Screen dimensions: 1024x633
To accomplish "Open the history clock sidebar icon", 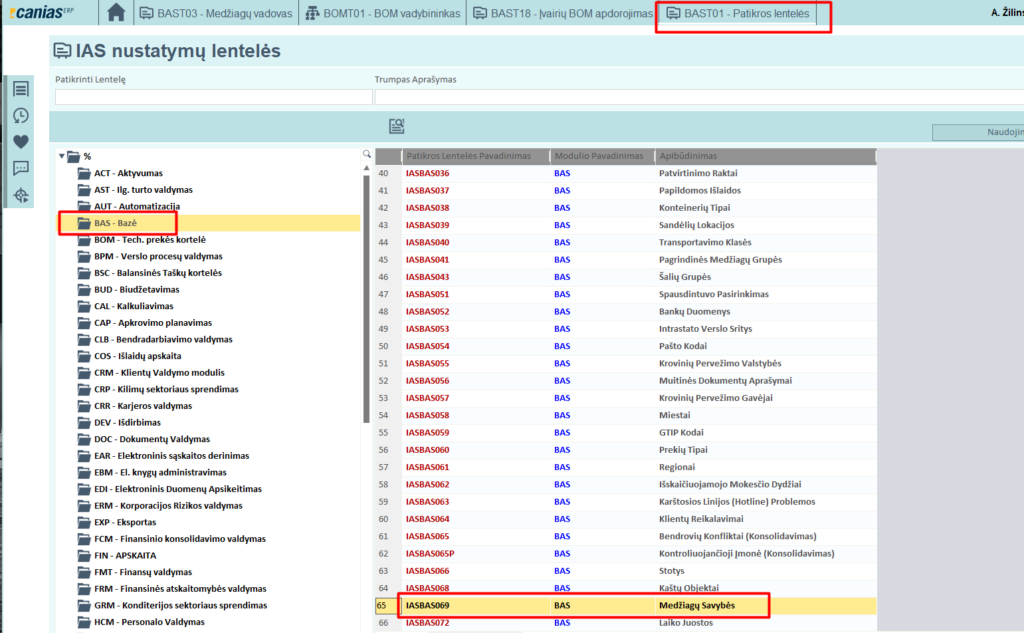I will click(x=21, y=116).
